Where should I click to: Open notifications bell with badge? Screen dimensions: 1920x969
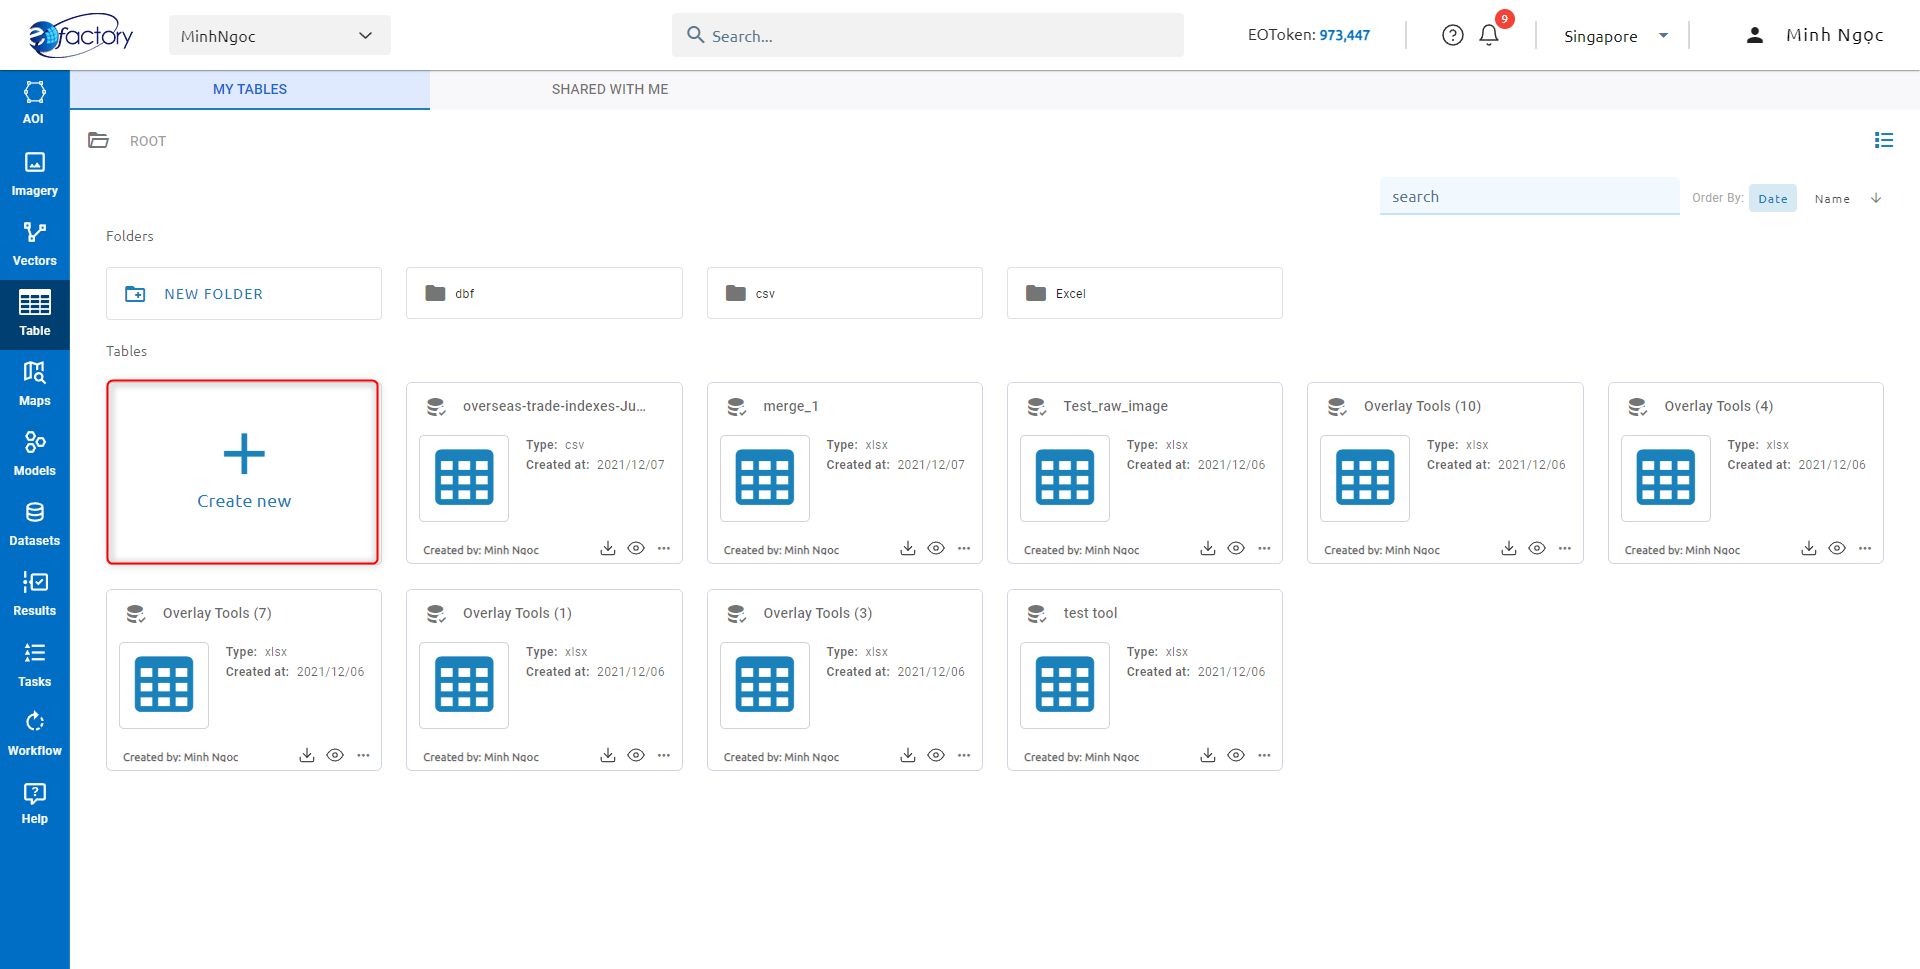(1489, 35)
